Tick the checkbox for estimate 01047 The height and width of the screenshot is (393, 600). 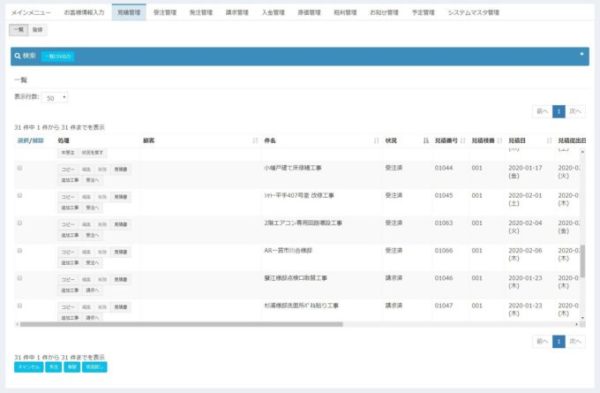(20, 306)
